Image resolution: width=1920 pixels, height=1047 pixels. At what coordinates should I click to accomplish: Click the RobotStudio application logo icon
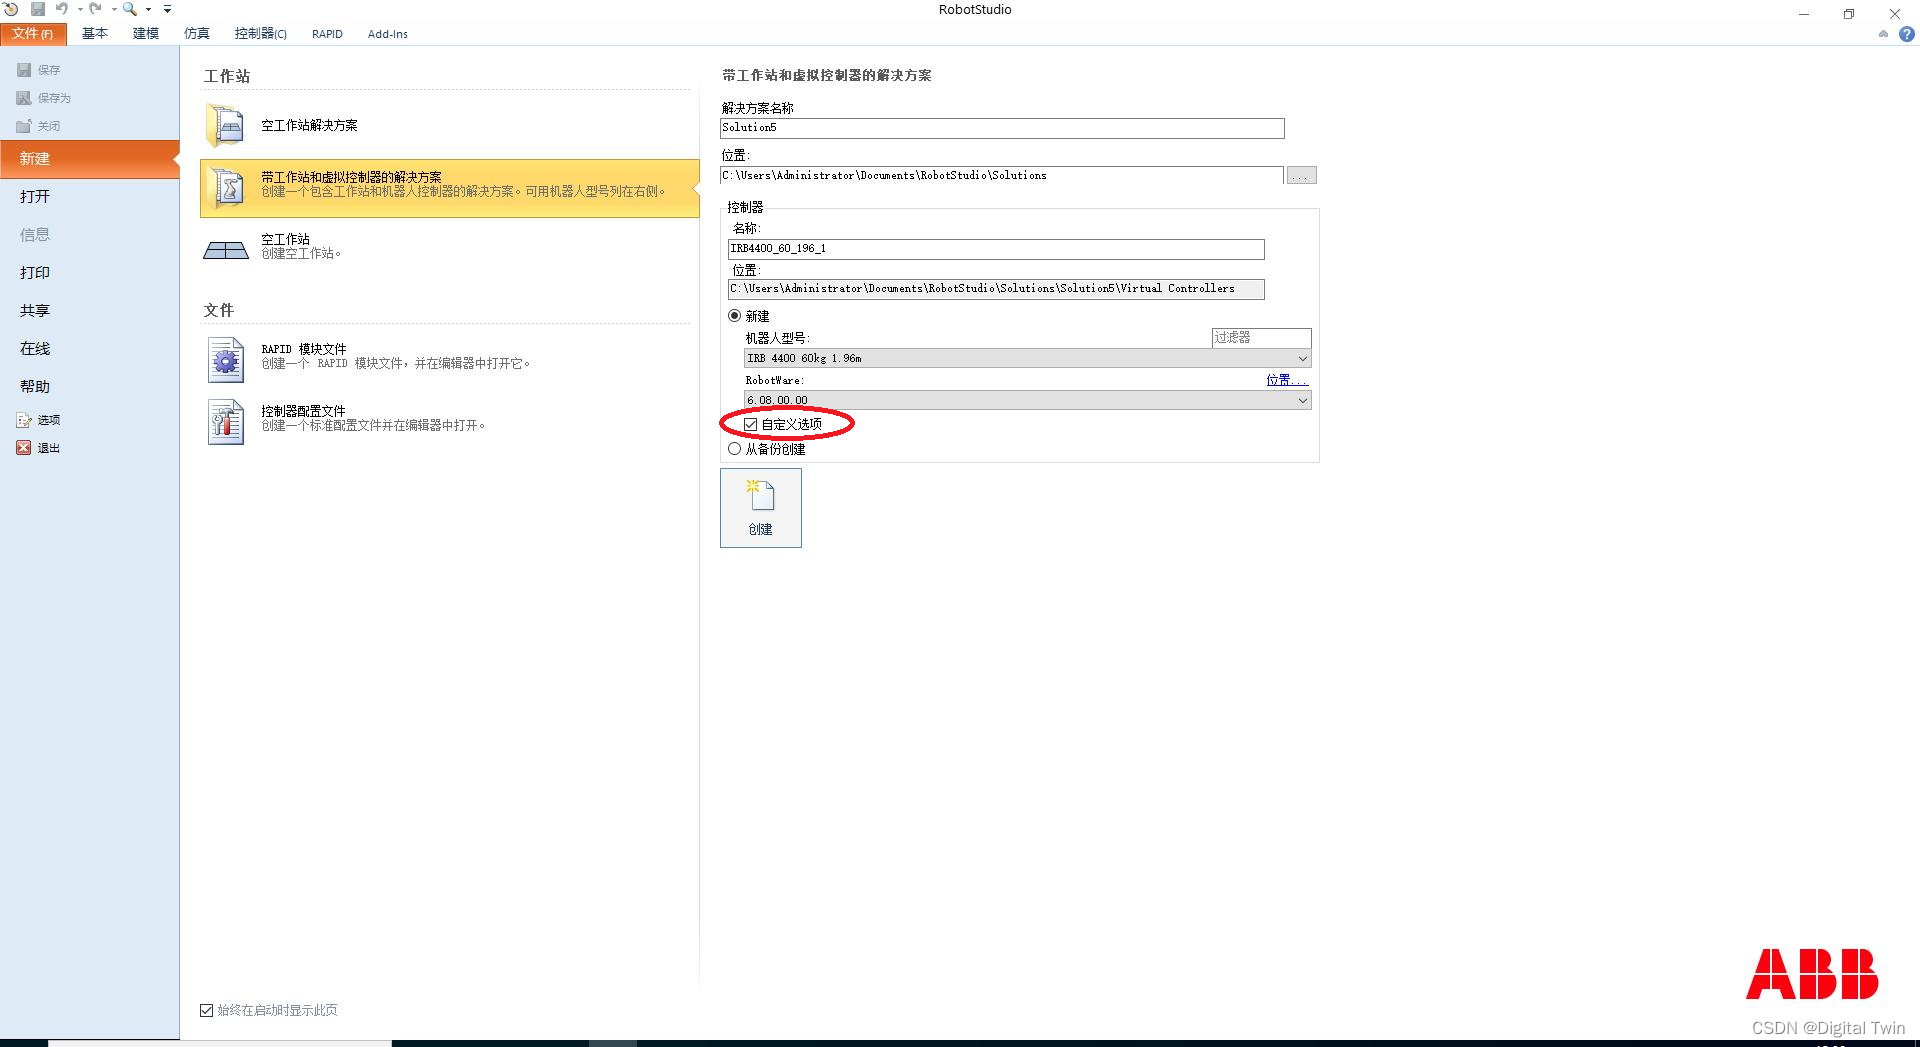coord(11,9)
